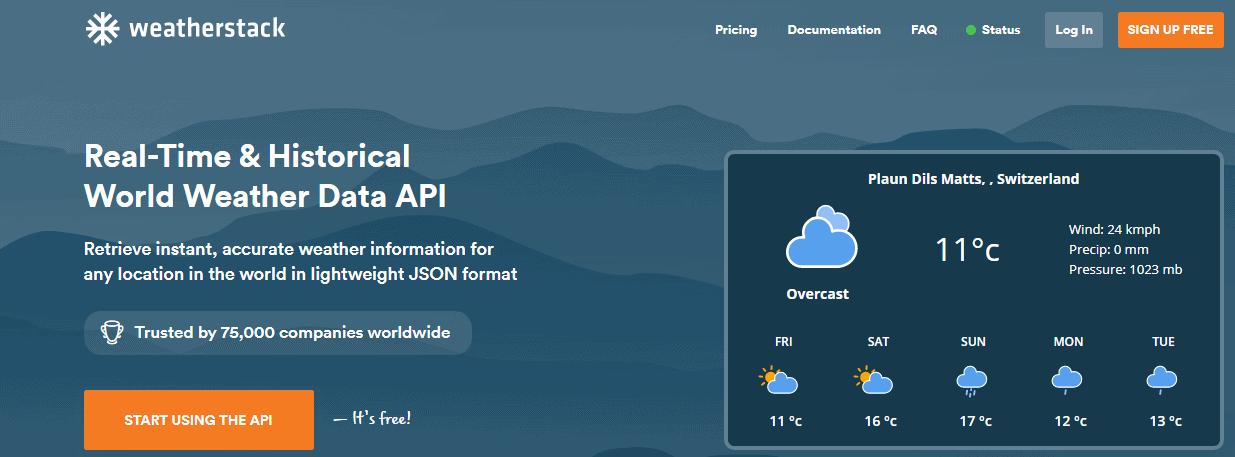Click 'Pressure: 1023 mb' value
This screenshot has height=457, width=1235.
[x=1126, y=270]
